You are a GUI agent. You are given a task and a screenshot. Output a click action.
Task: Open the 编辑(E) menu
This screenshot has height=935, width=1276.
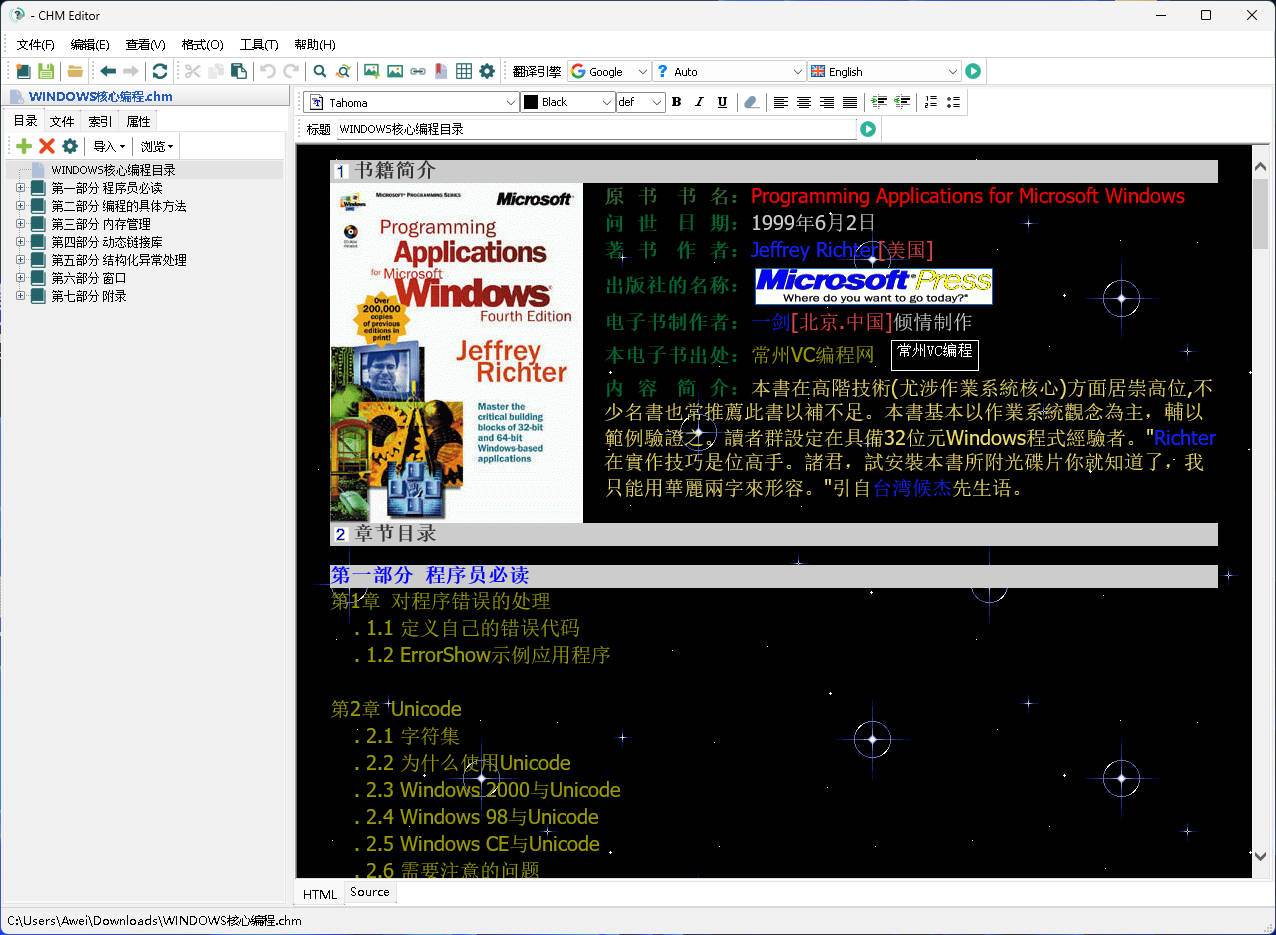tap(90, 44)
